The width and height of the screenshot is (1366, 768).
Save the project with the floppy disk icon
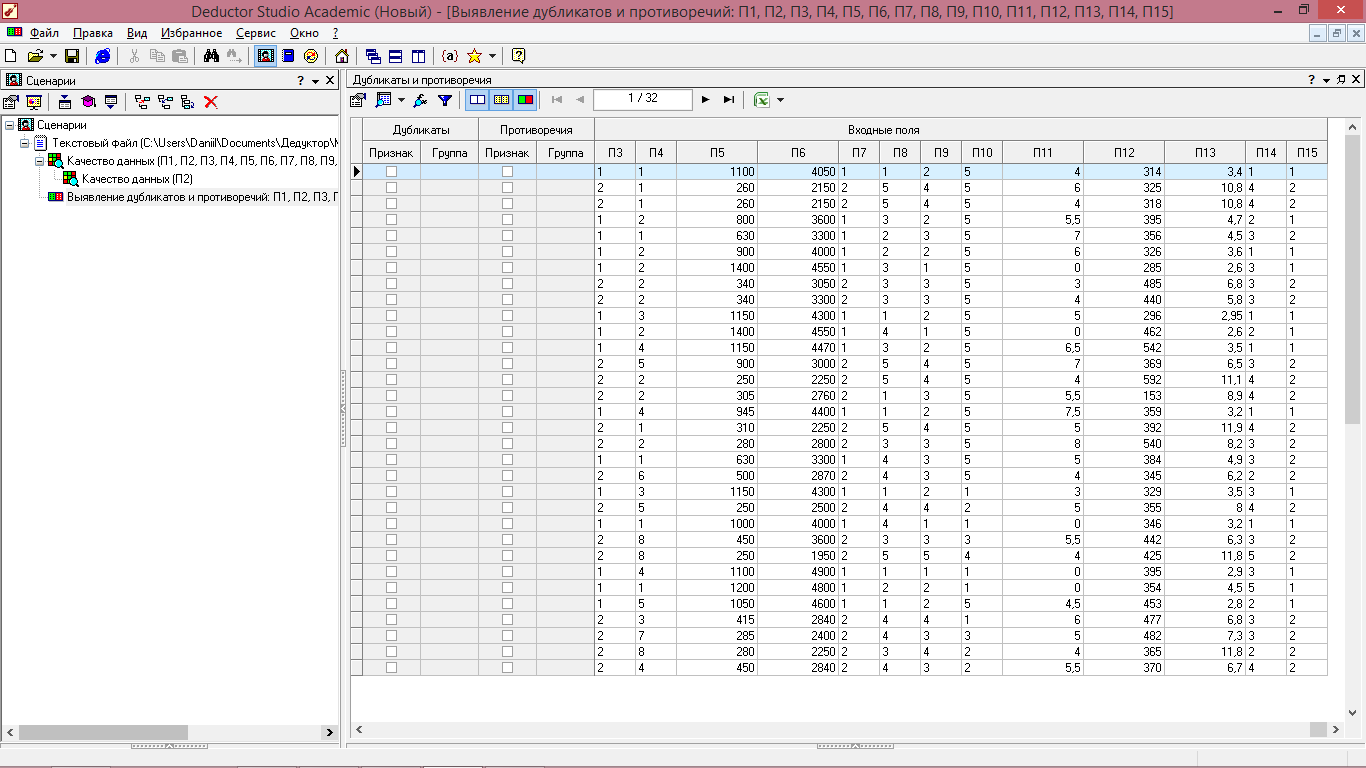point(72,56)
